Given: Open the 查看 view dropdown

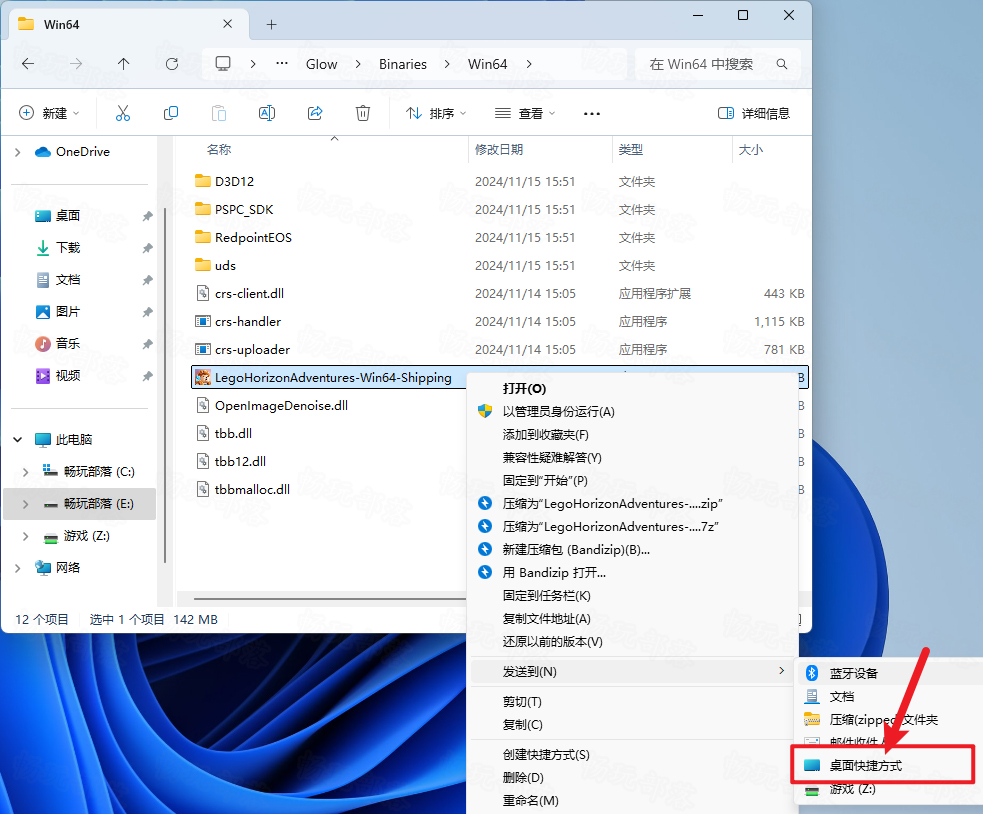Looking at the screenshot, I should [525, 114].
